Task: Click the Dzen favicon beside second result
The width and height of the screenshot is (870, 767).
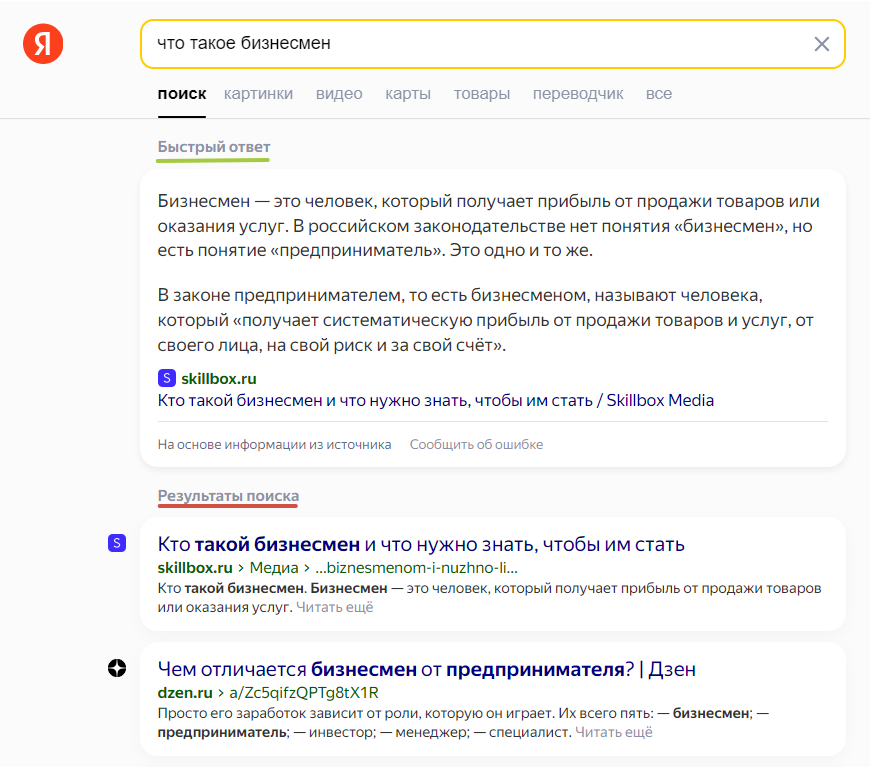Action: coord(117,668)
